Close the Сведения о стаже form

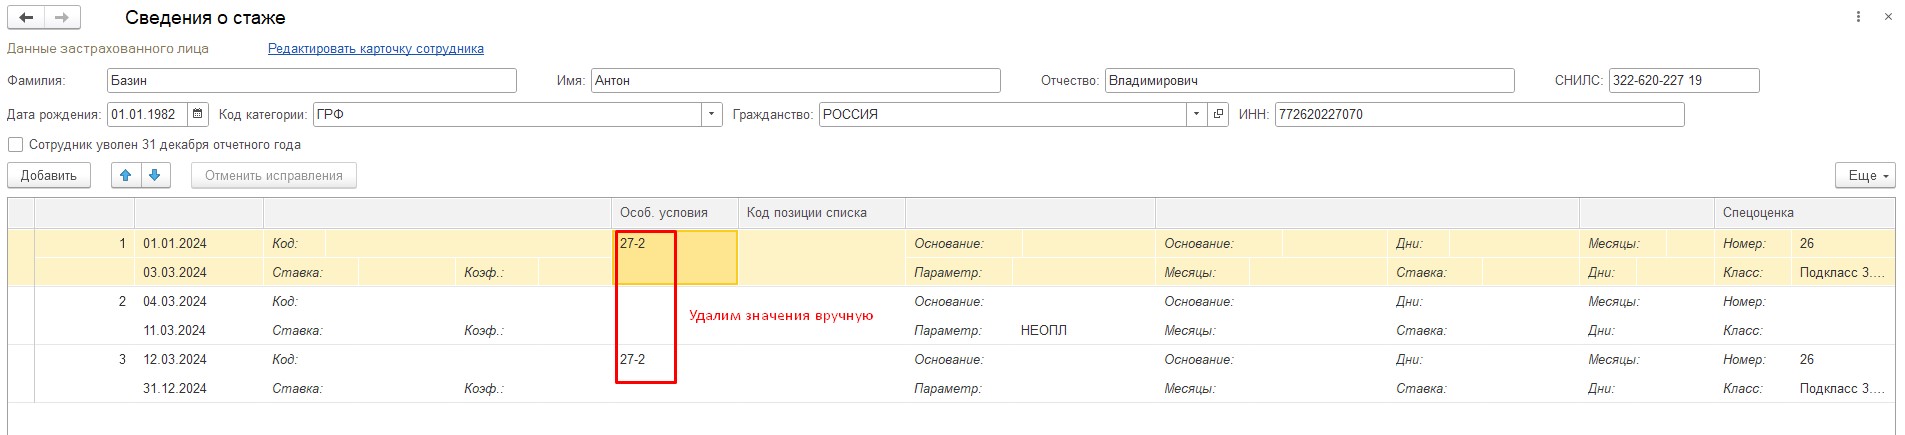coord(1887,17)
